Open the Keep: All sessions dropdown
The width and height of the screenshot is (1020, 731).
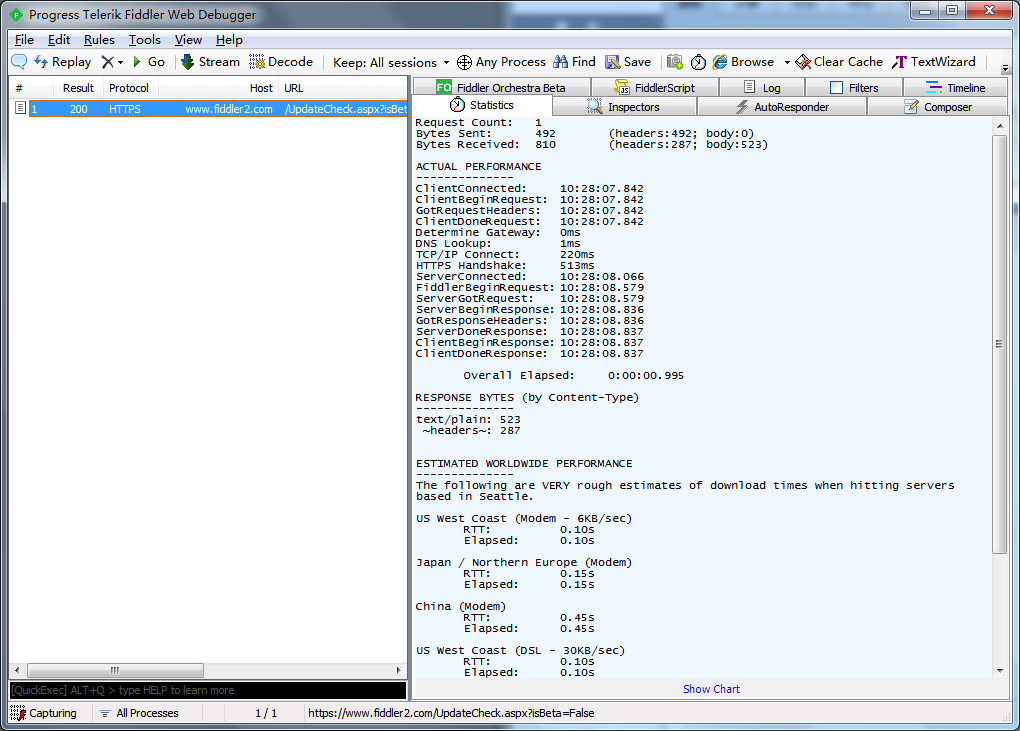[x=391, y=62]
